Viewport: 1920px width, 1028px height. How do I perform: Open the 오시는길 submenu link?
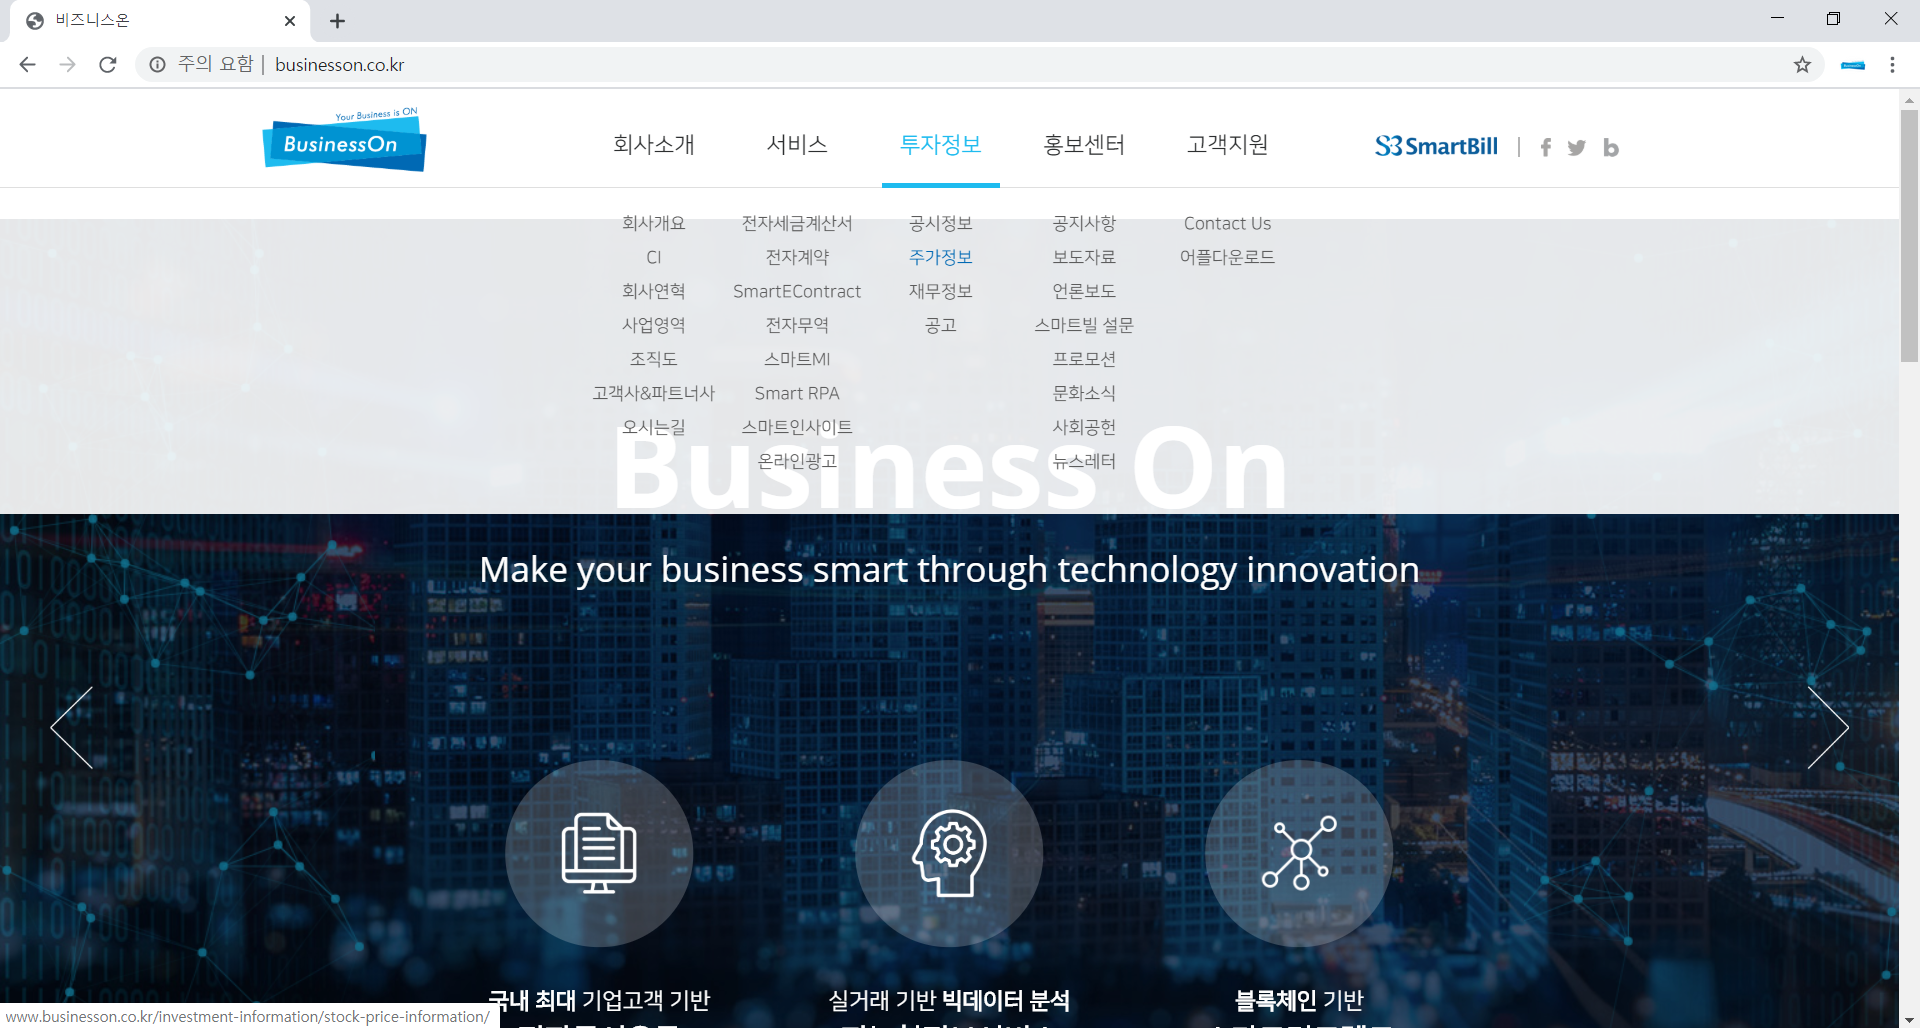654,427
